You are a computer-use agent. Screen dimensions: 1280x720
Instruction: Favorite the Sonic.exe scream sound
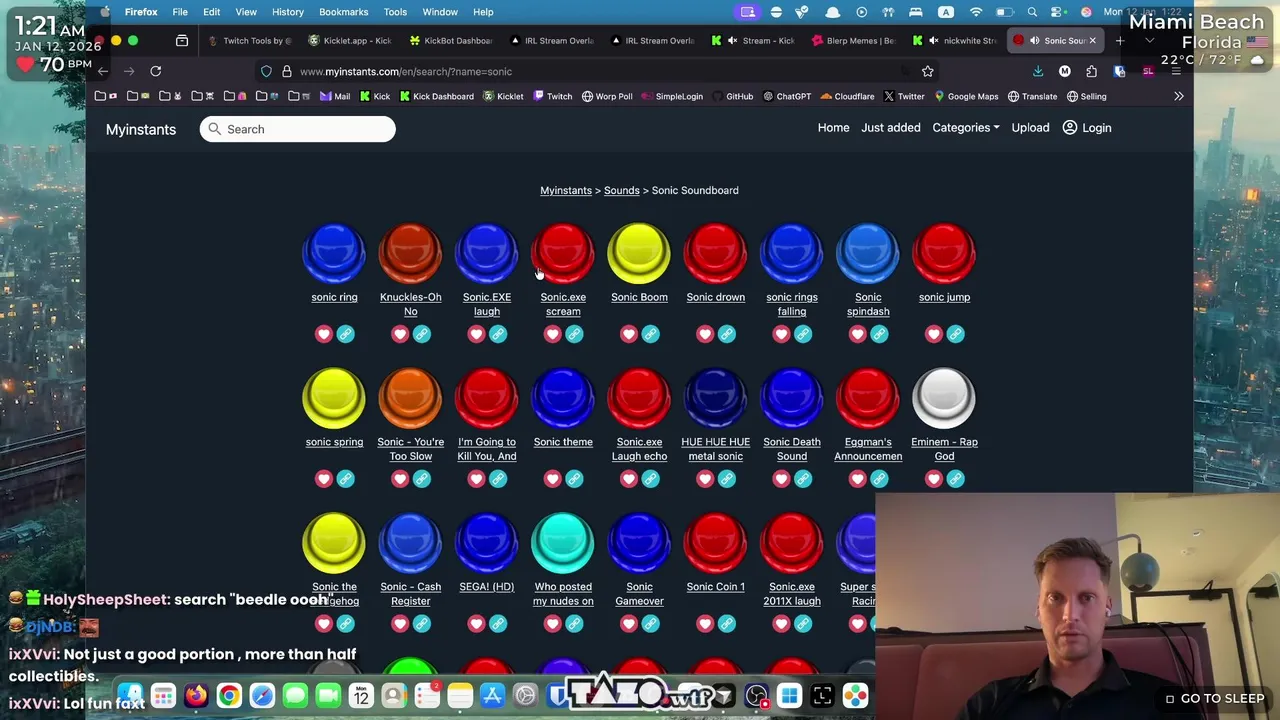[x=552, y=334]
